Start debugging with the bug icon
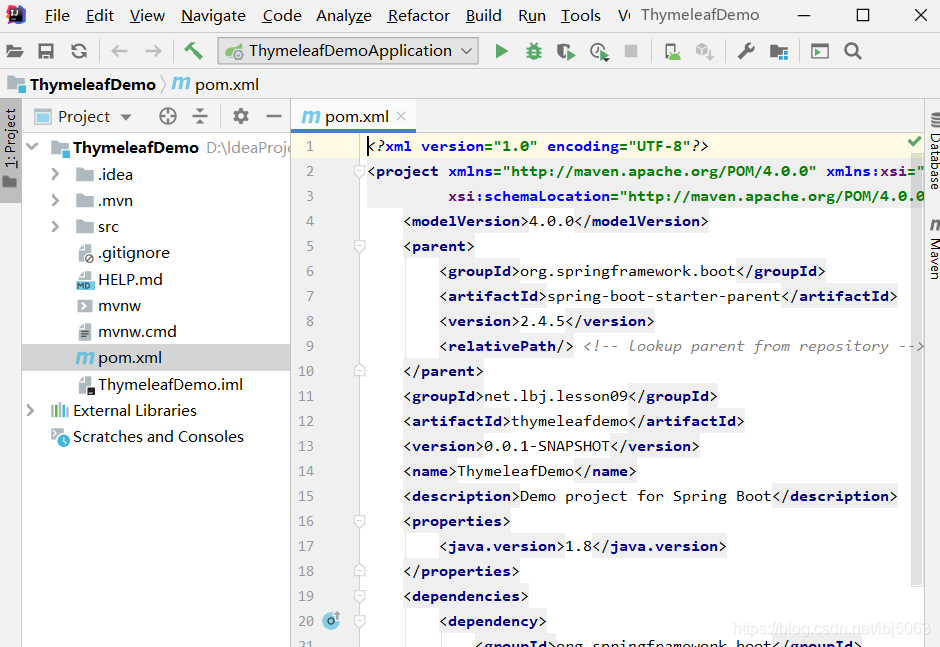Screen dimensions: 940x647 (x=534, y=52)
